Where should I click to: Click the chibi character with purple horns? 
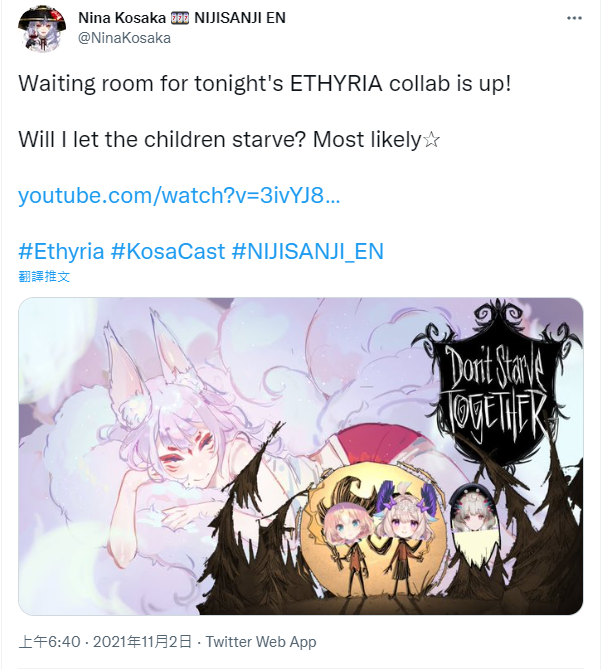(403, 538)
